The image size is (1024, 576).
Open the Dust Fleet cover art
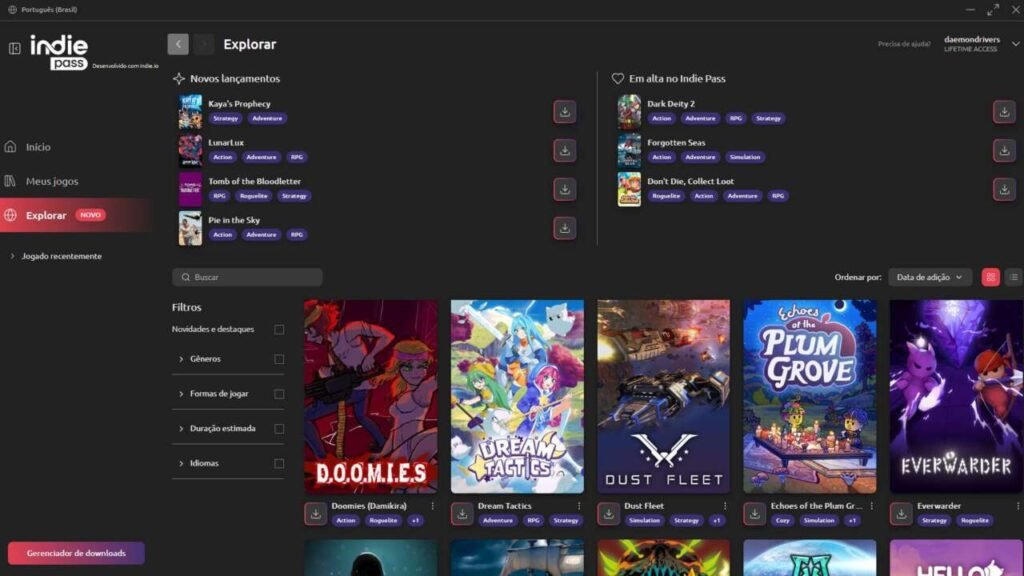pyautogui.click(x=664, y=396)
